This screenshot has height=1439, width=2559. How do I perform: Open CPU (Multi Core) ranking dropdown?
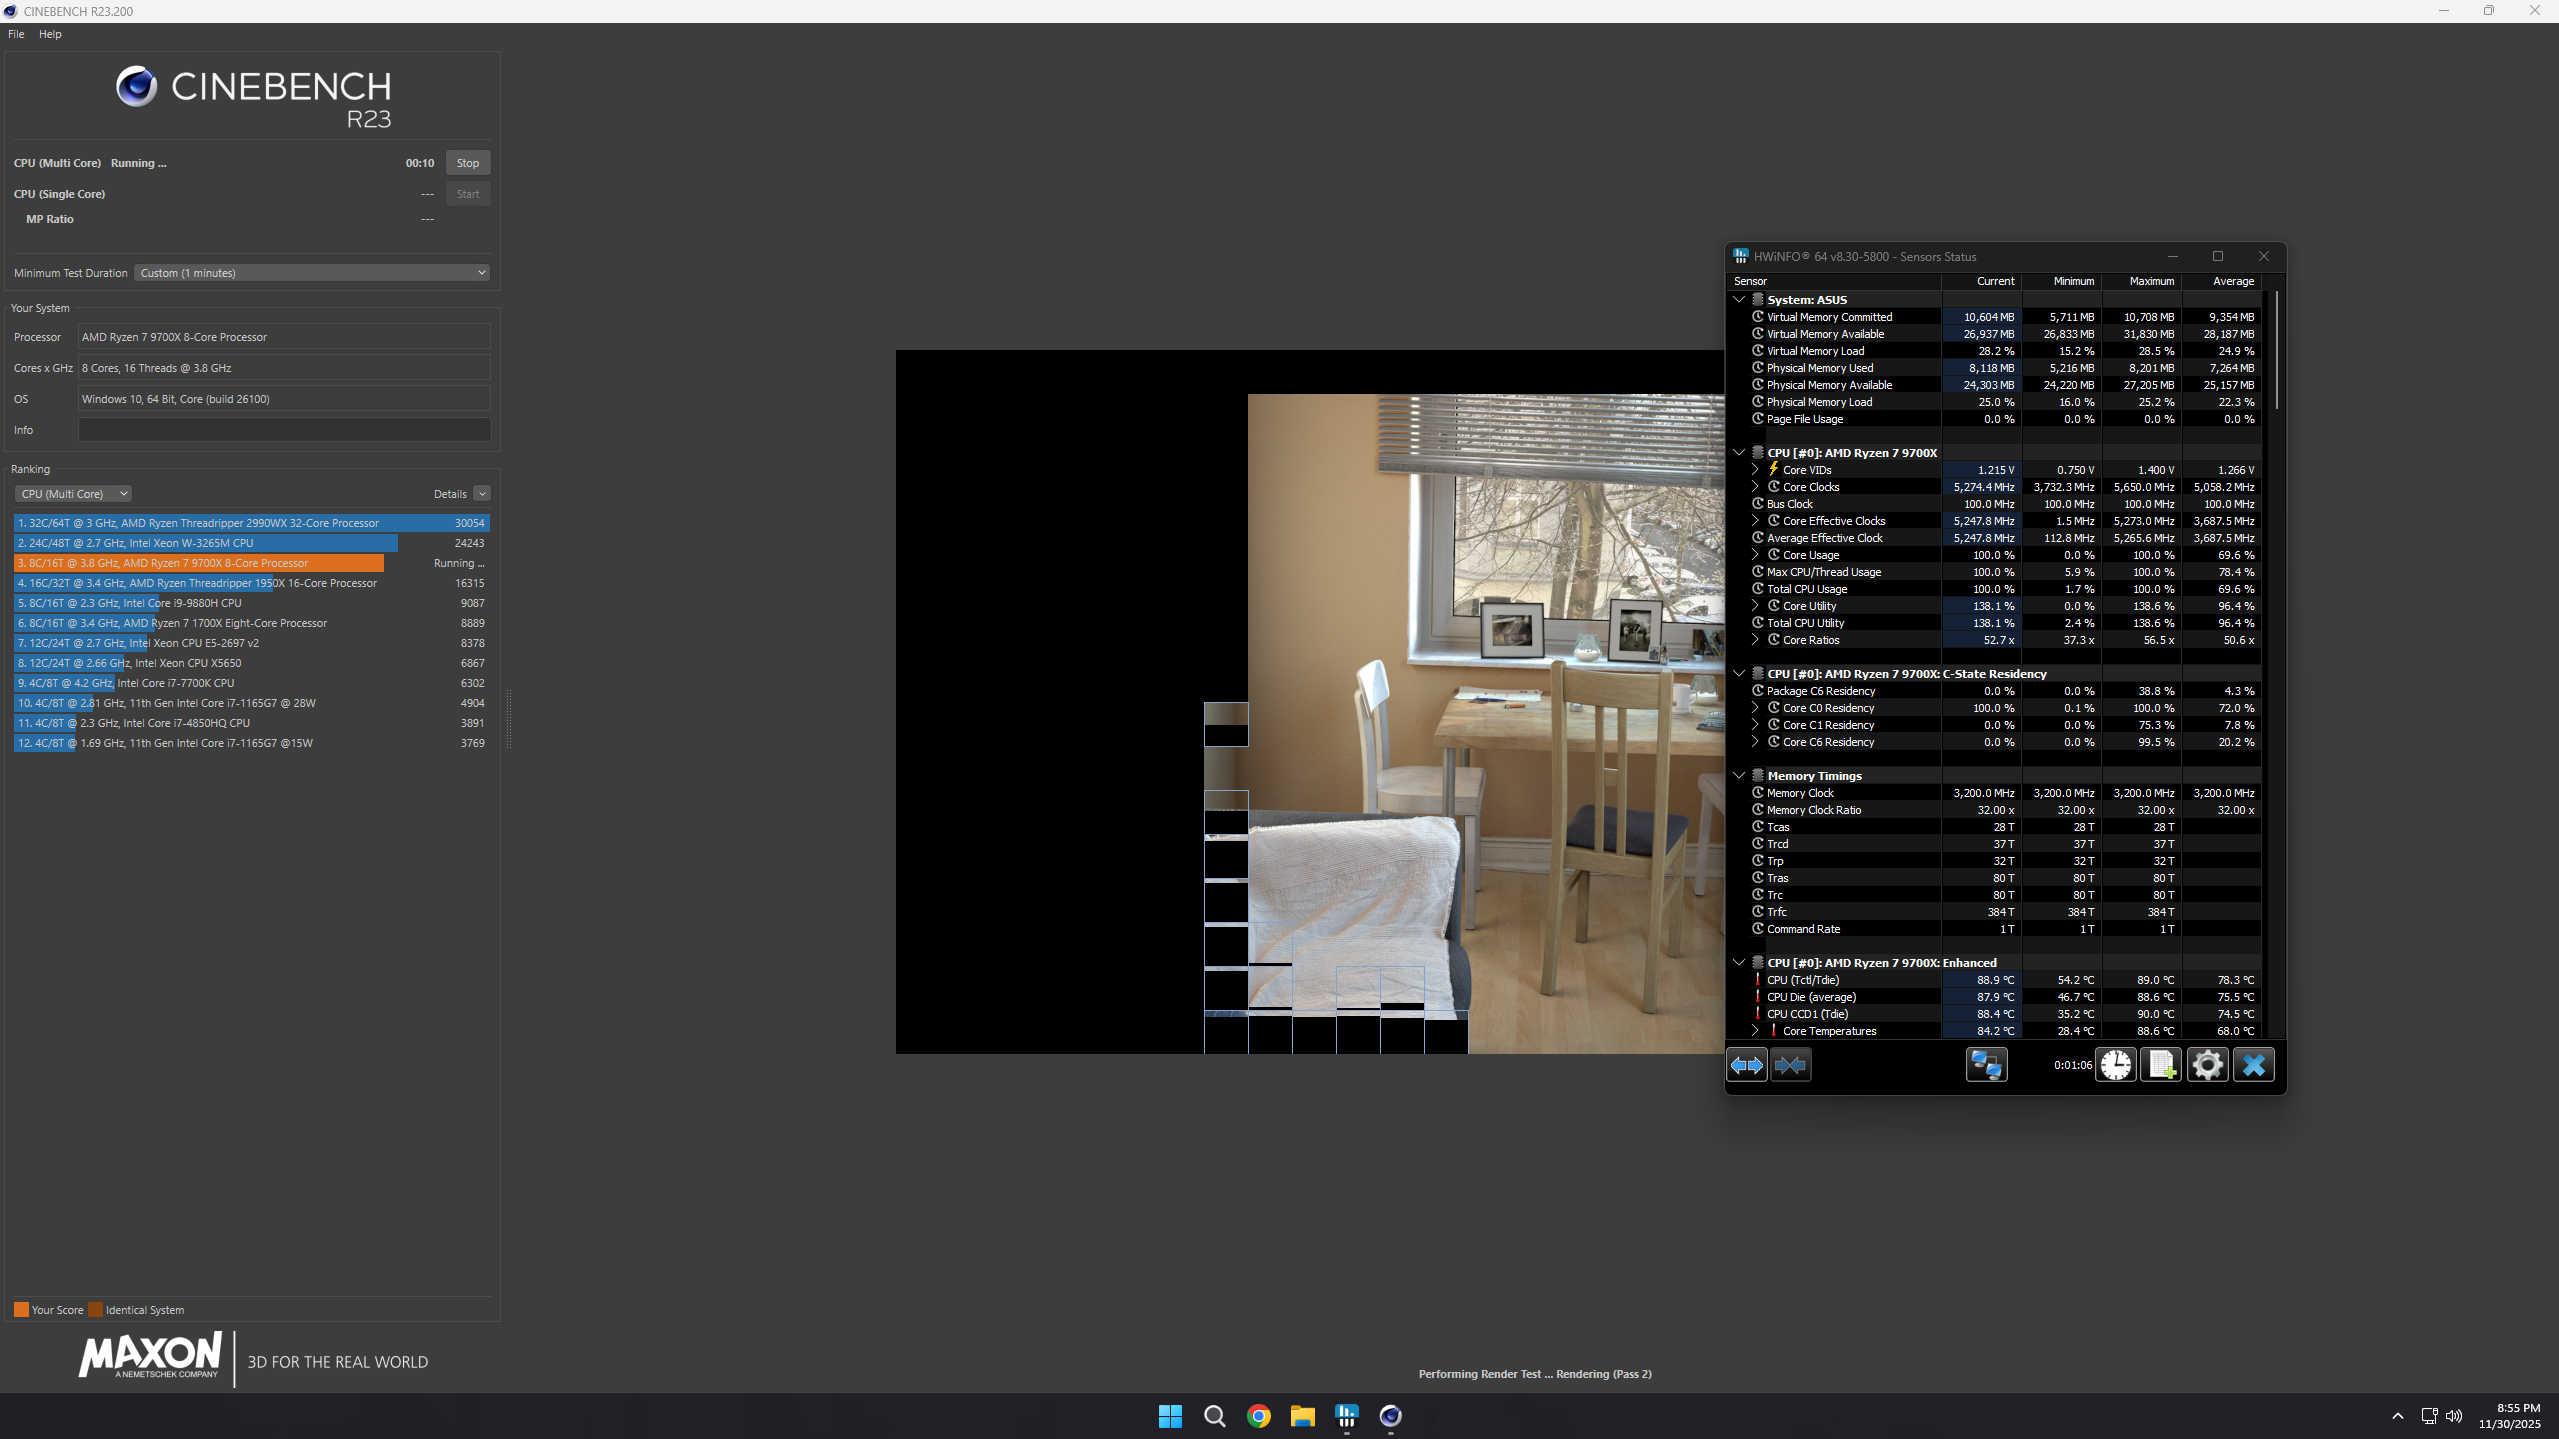tap(73, 494)
